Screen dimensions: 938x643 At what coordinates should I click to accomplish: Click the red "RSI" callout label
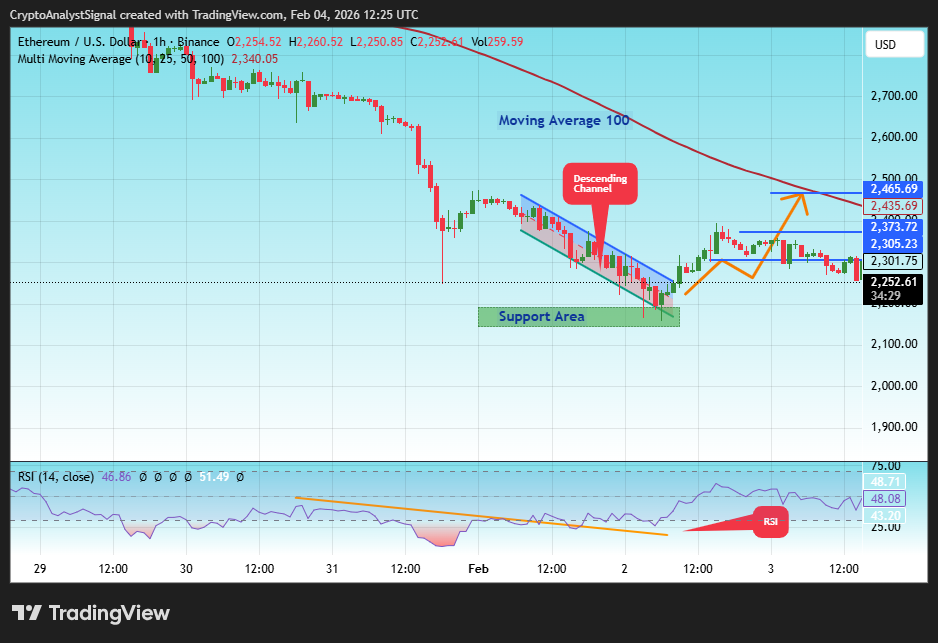(770, 522)
